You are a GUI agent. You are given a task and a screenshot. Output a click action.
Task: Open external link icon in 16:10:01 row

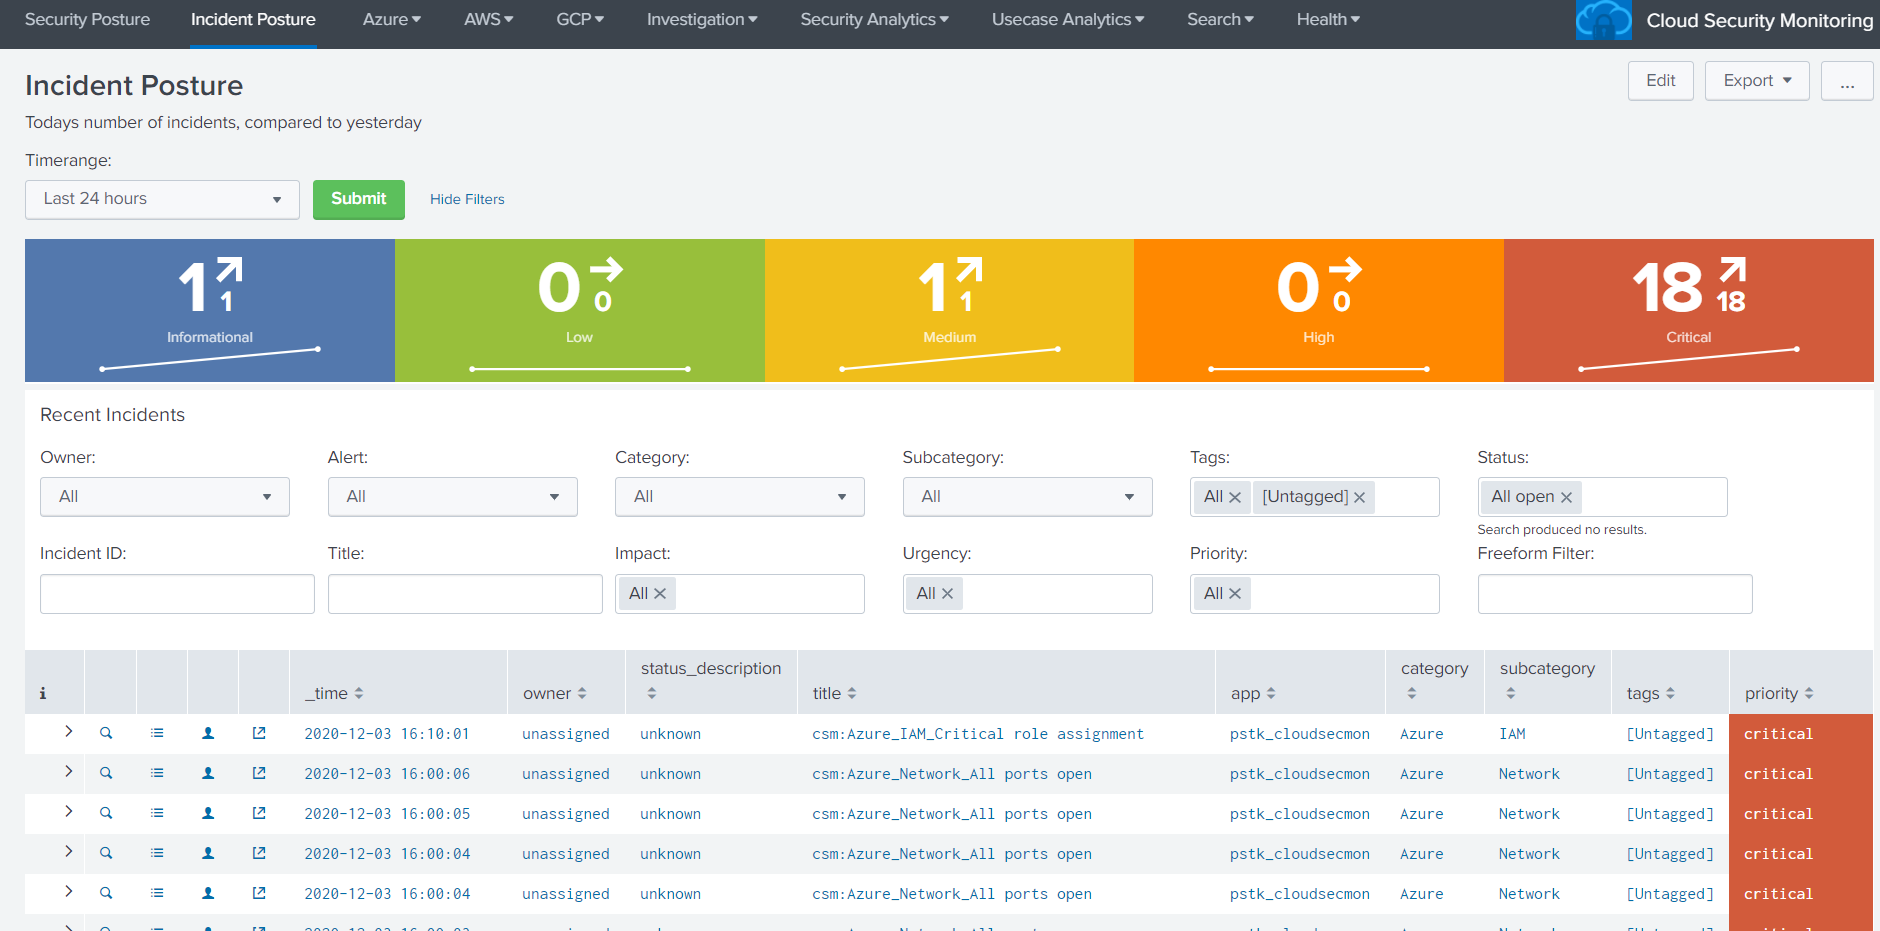pyautogui.click(x=259, y=733)
